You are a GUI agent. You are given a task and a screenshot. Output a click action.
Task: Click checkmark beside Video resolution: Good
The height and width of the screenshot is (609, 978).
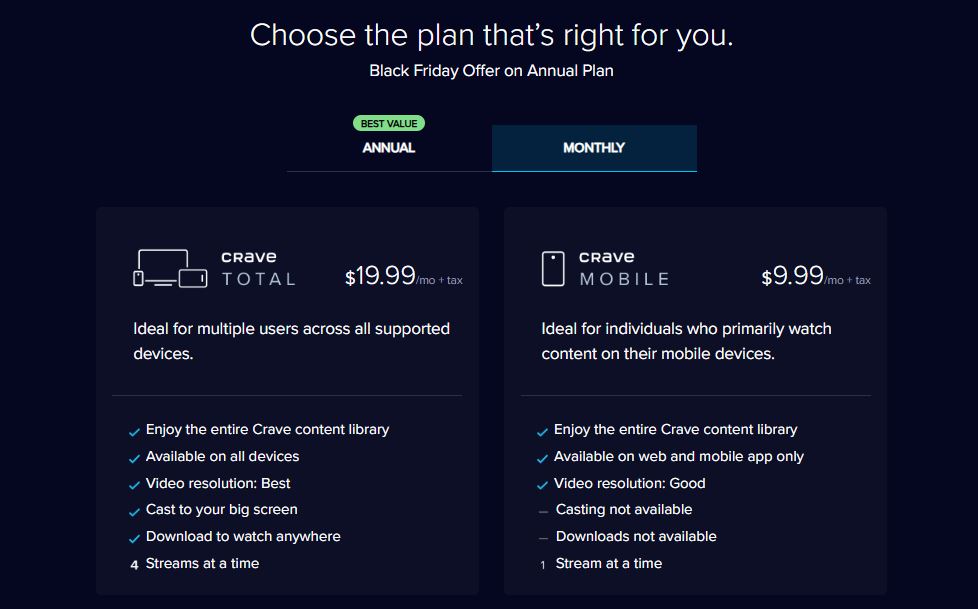pos(543,485)
